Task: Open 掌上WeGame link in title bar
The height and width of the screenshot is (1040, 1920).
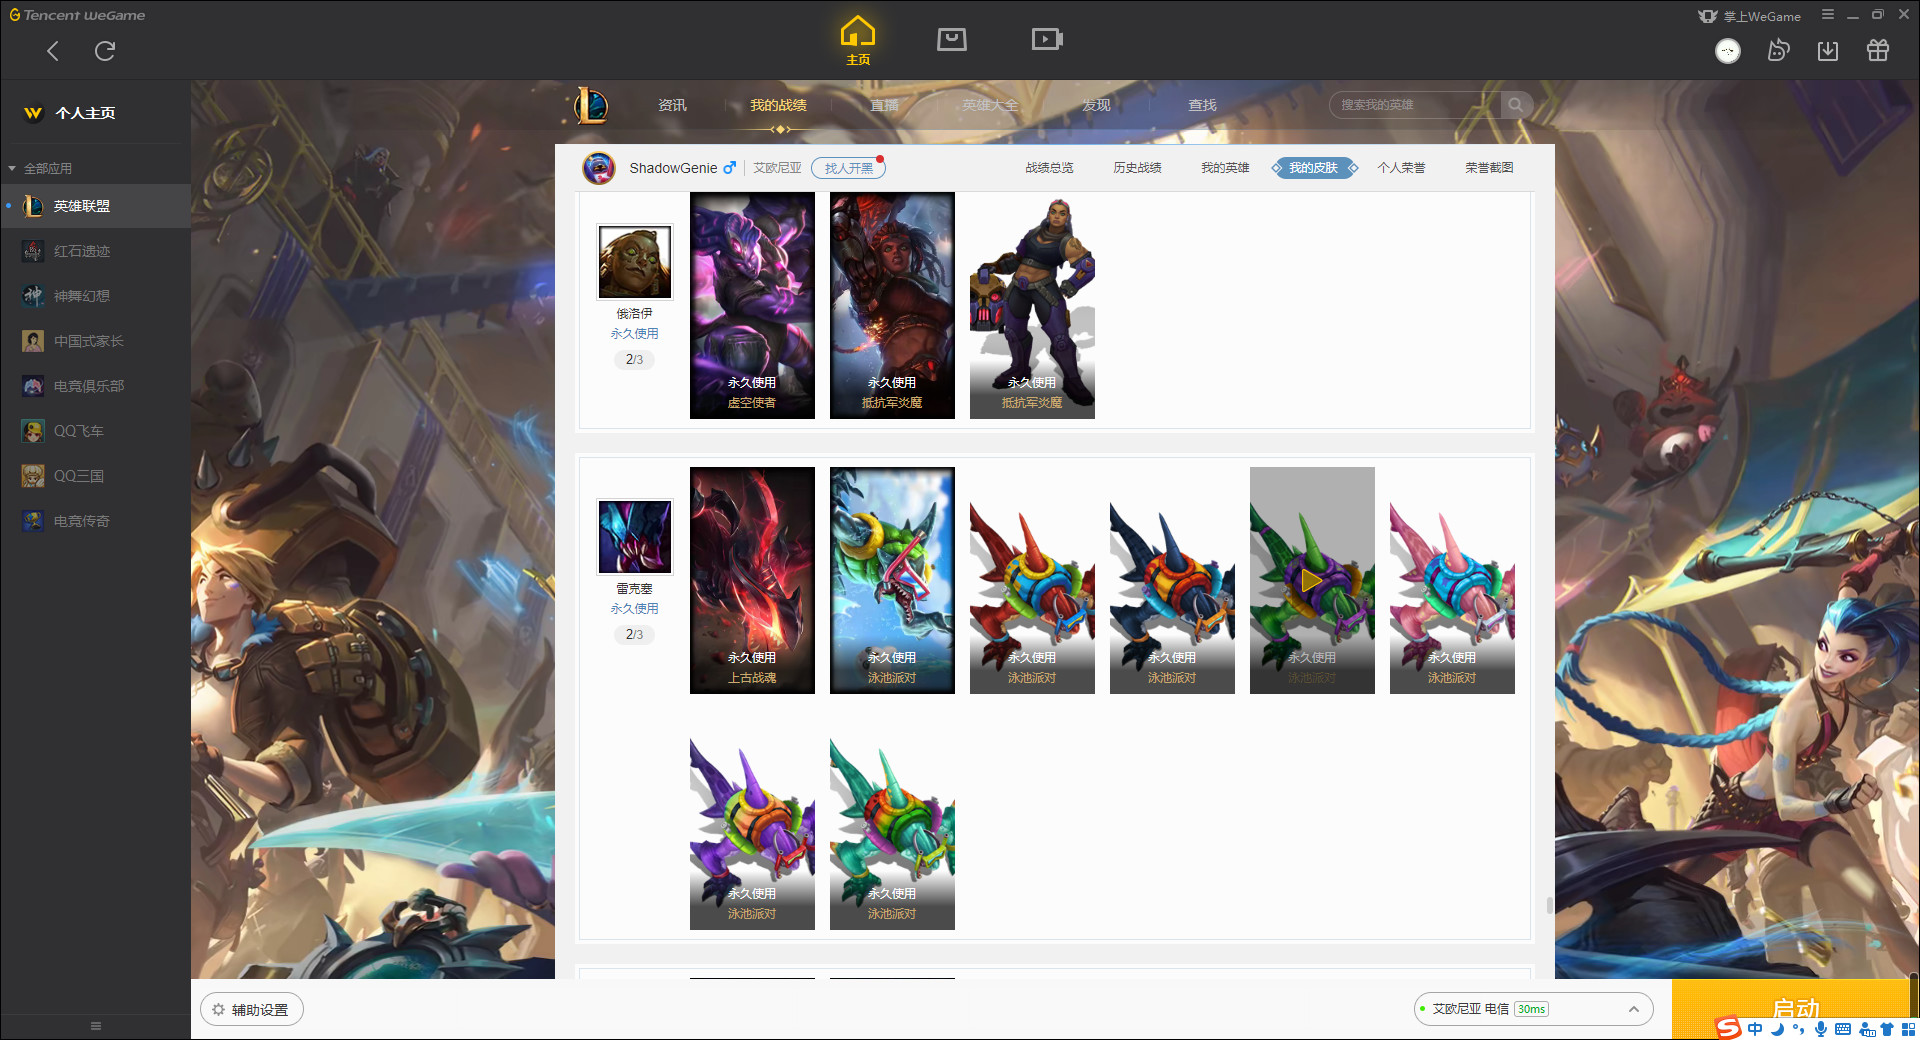Action: click(1750, 16)
